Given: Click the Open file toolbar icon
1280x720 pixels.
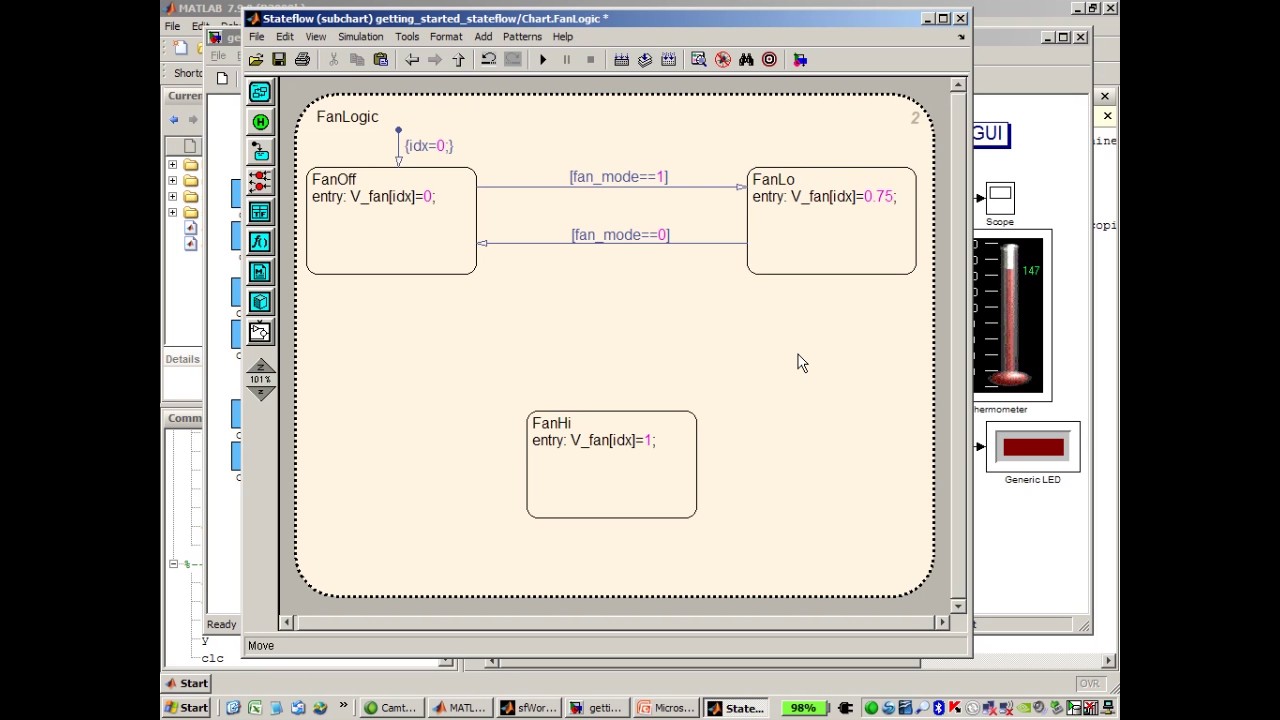Looking at the screenshot, I should point(256,60).
